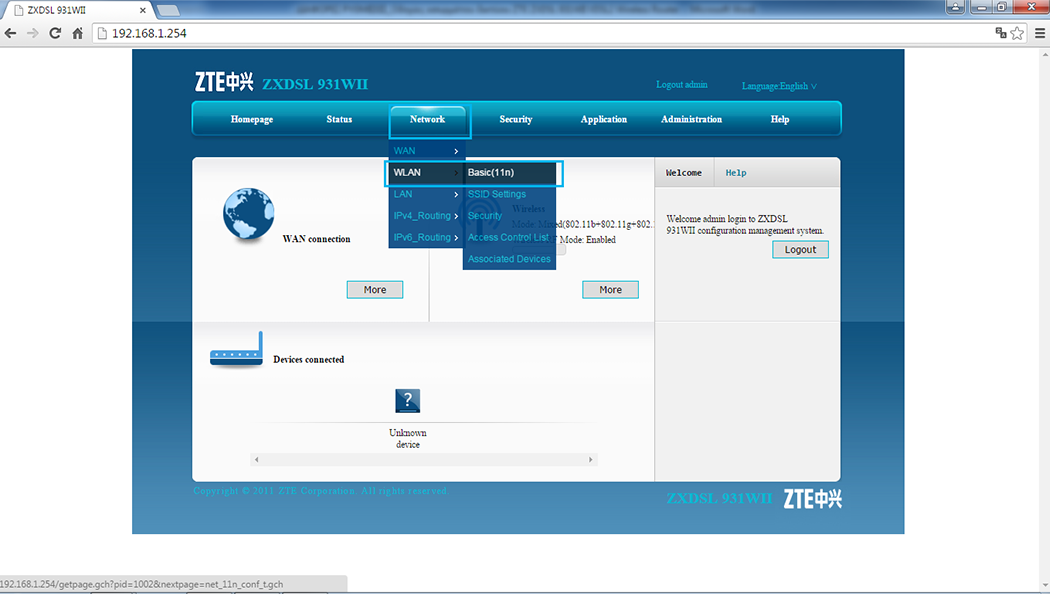
Task: Click the WAN connection globe icon
Action: tap(248, 214)
